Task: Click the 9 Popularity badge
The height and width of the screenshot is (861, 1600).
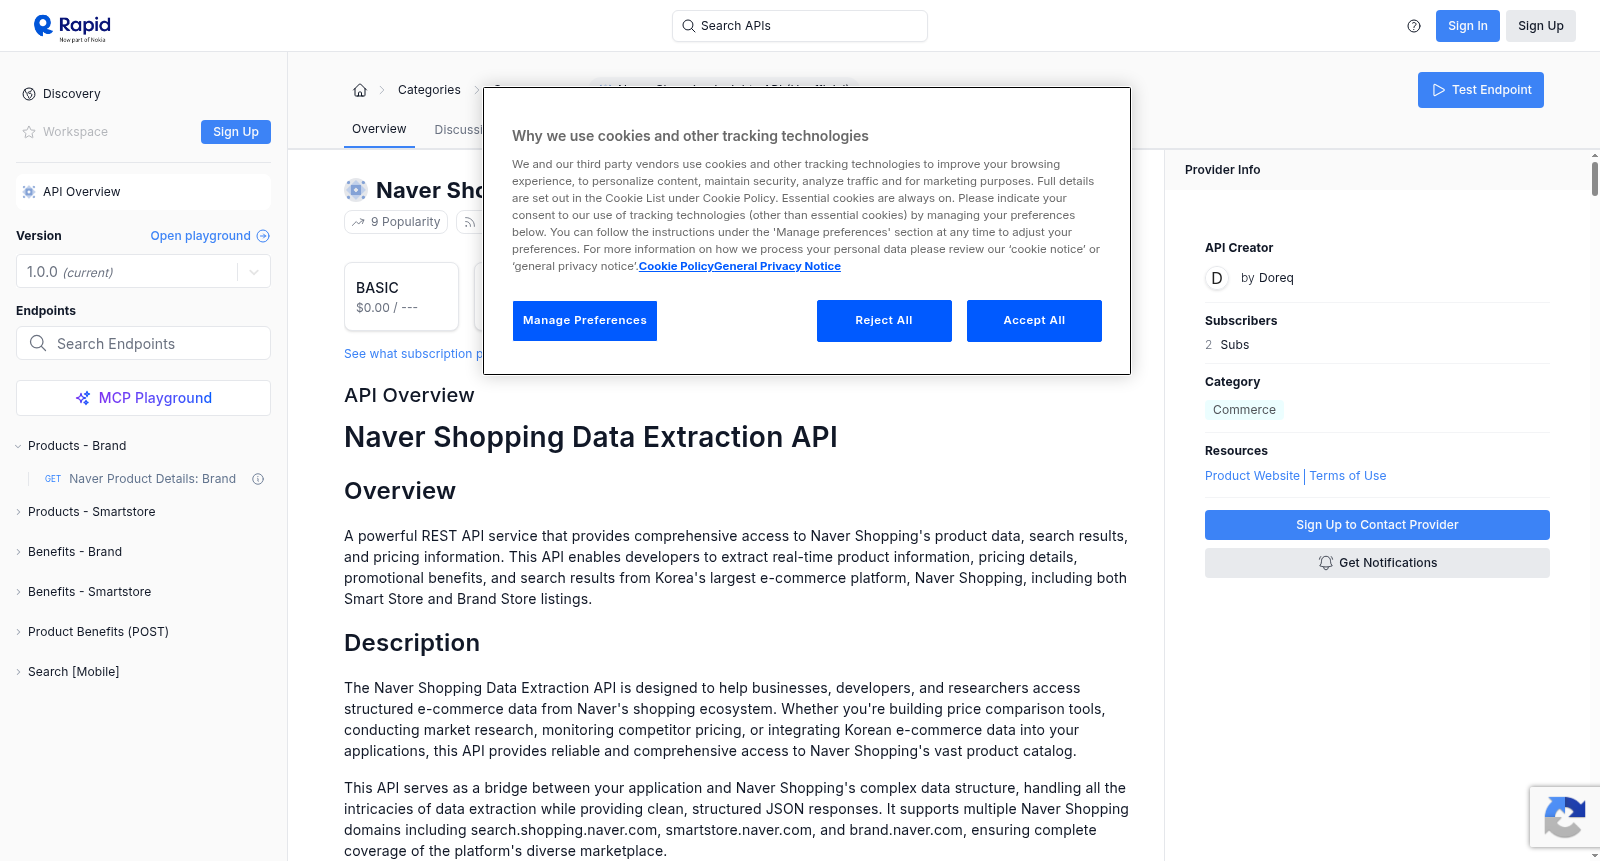Action: click(x=397, y=222)
